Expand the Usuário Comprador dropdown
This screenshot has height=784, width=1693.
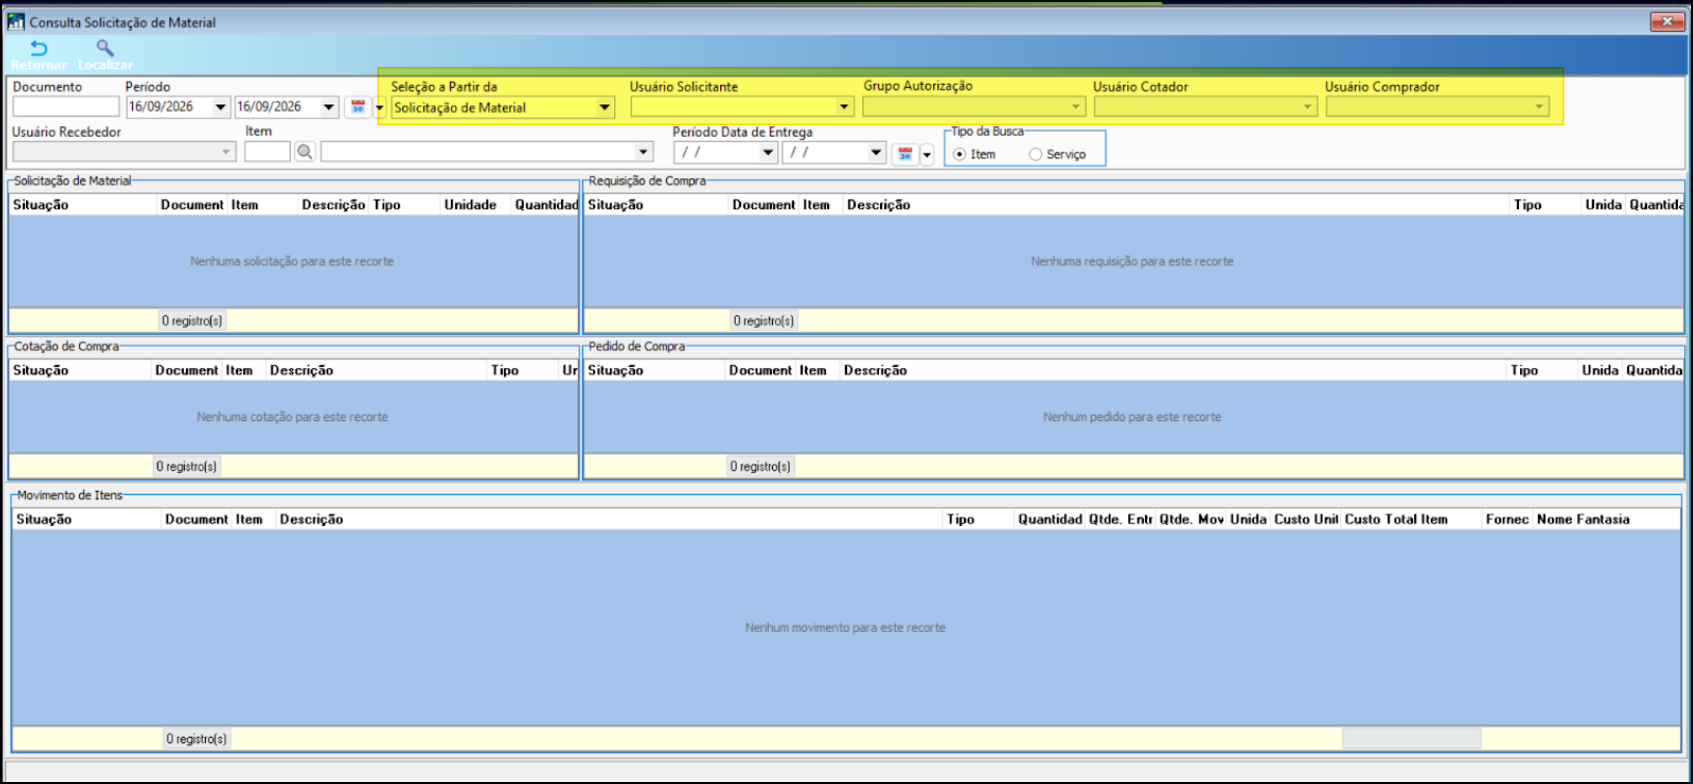pos(1540,107)
